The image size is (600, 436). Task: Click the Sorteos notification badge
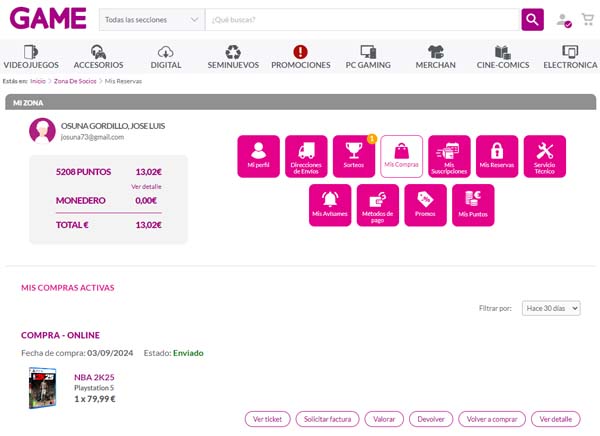(x=372, y=139)
